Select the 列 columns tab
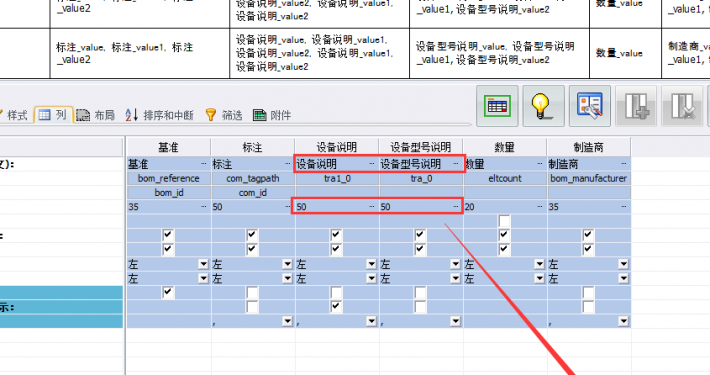Screen dimensions: 710x375 coord(53,115)
